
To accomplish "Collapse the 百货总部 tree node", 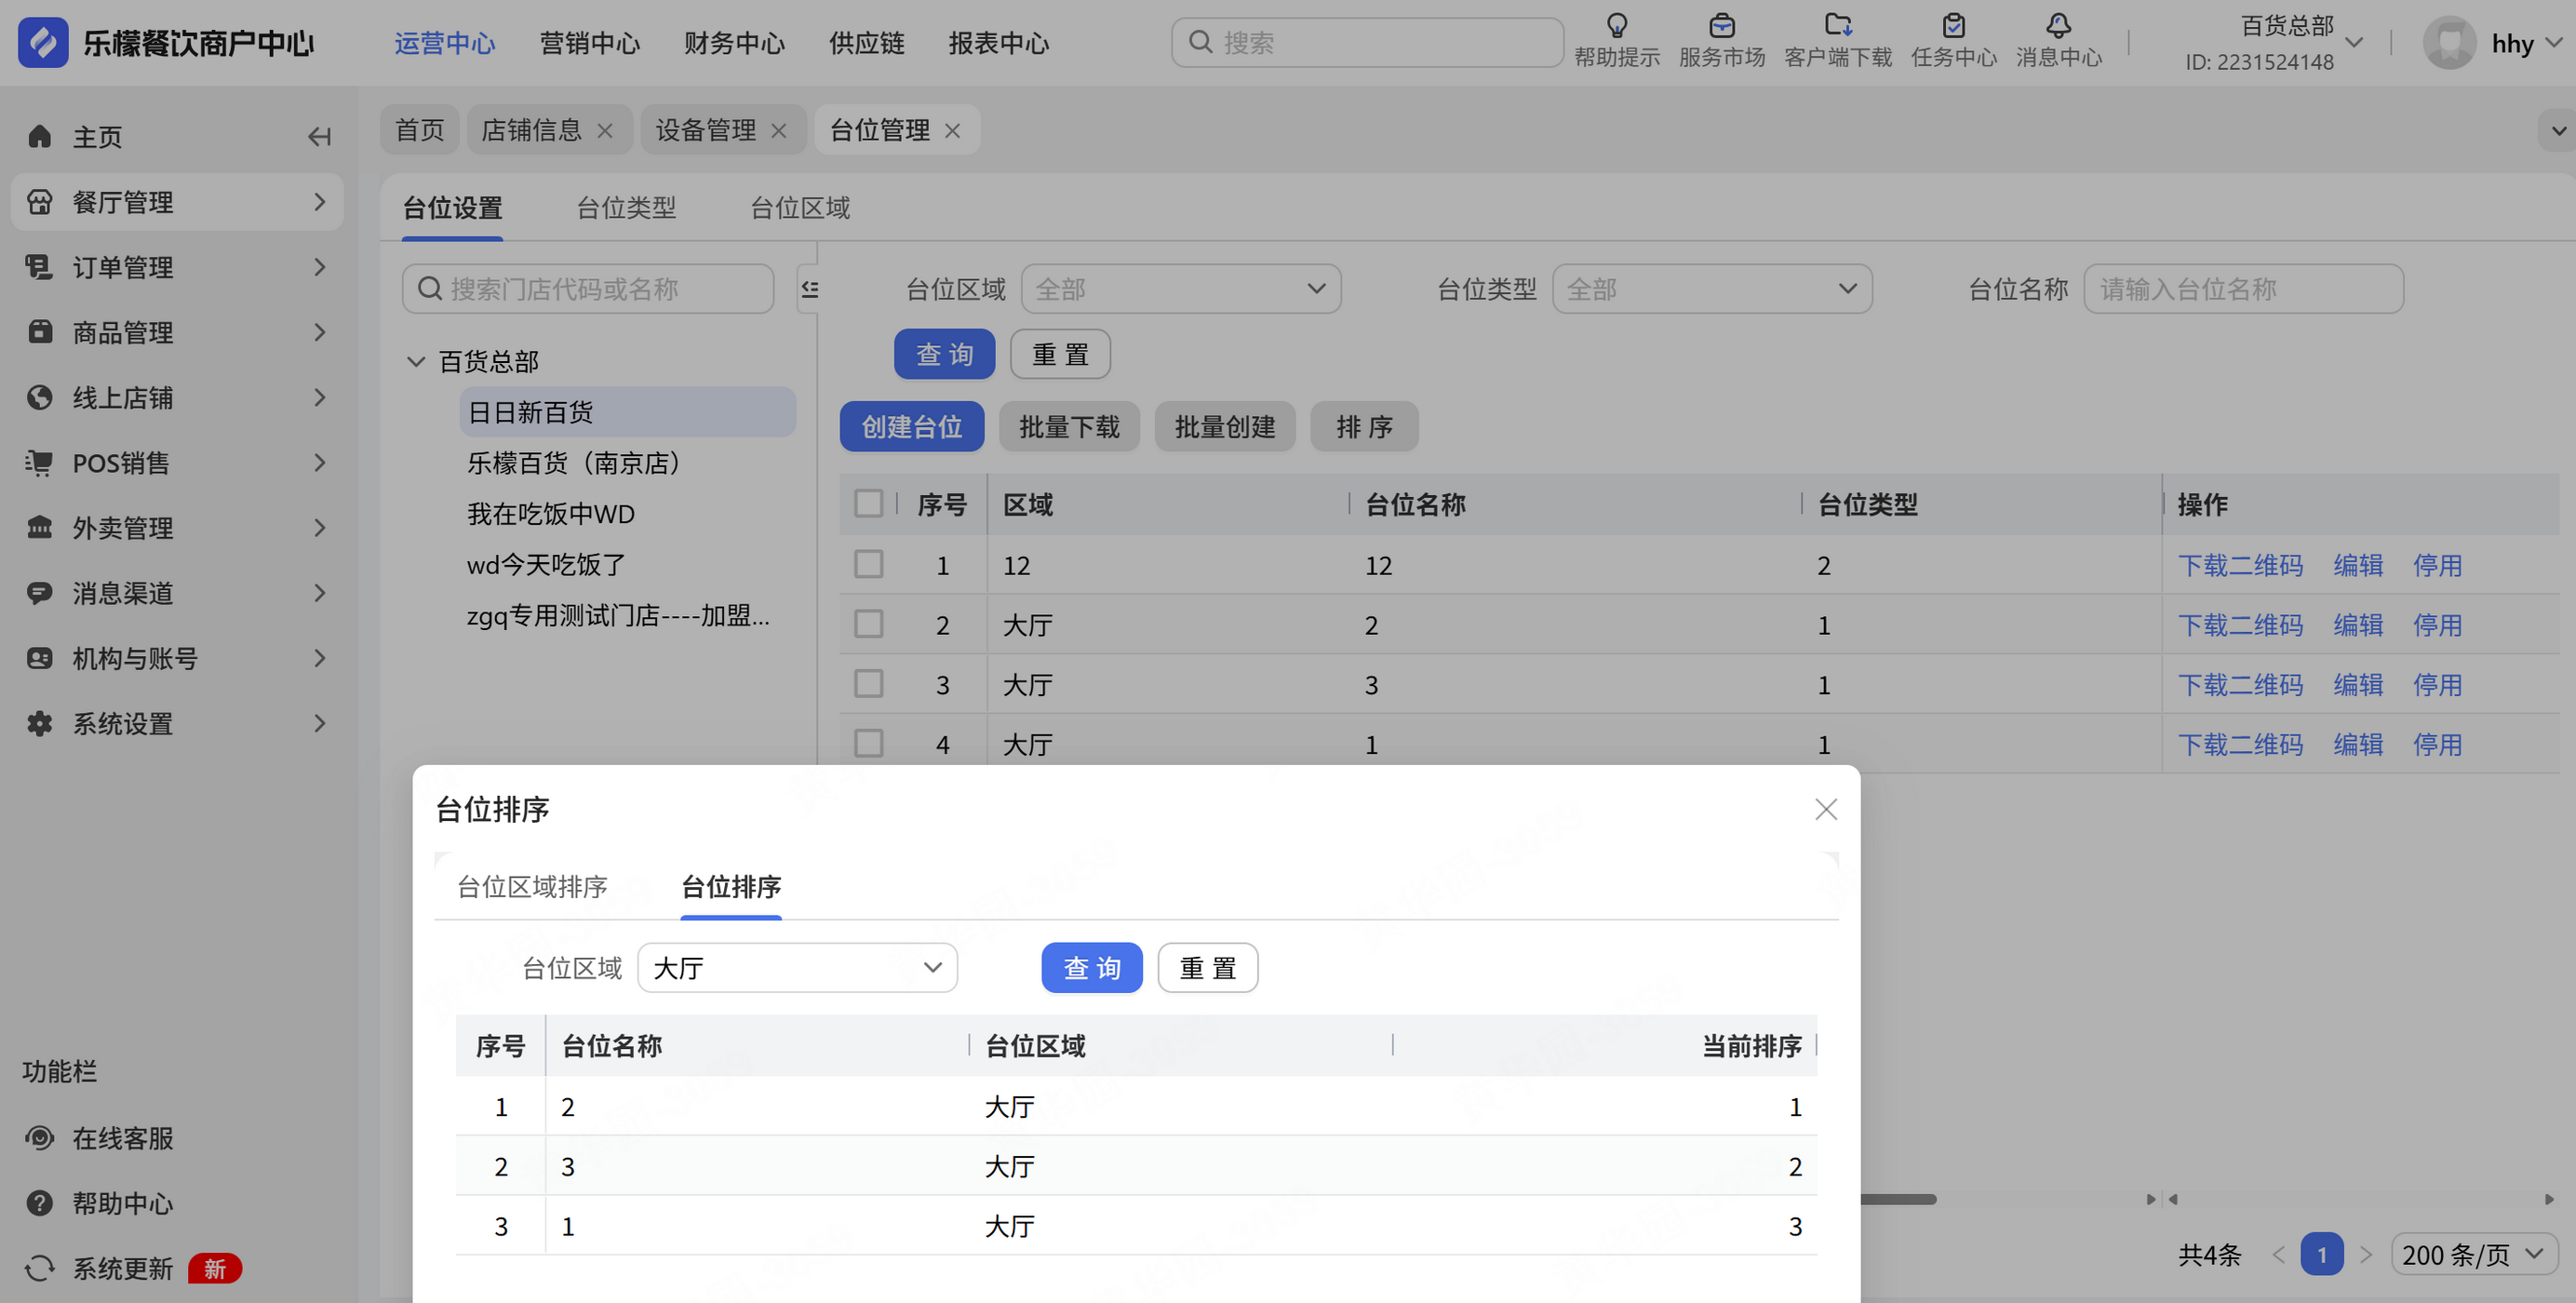I will (416, 361).
